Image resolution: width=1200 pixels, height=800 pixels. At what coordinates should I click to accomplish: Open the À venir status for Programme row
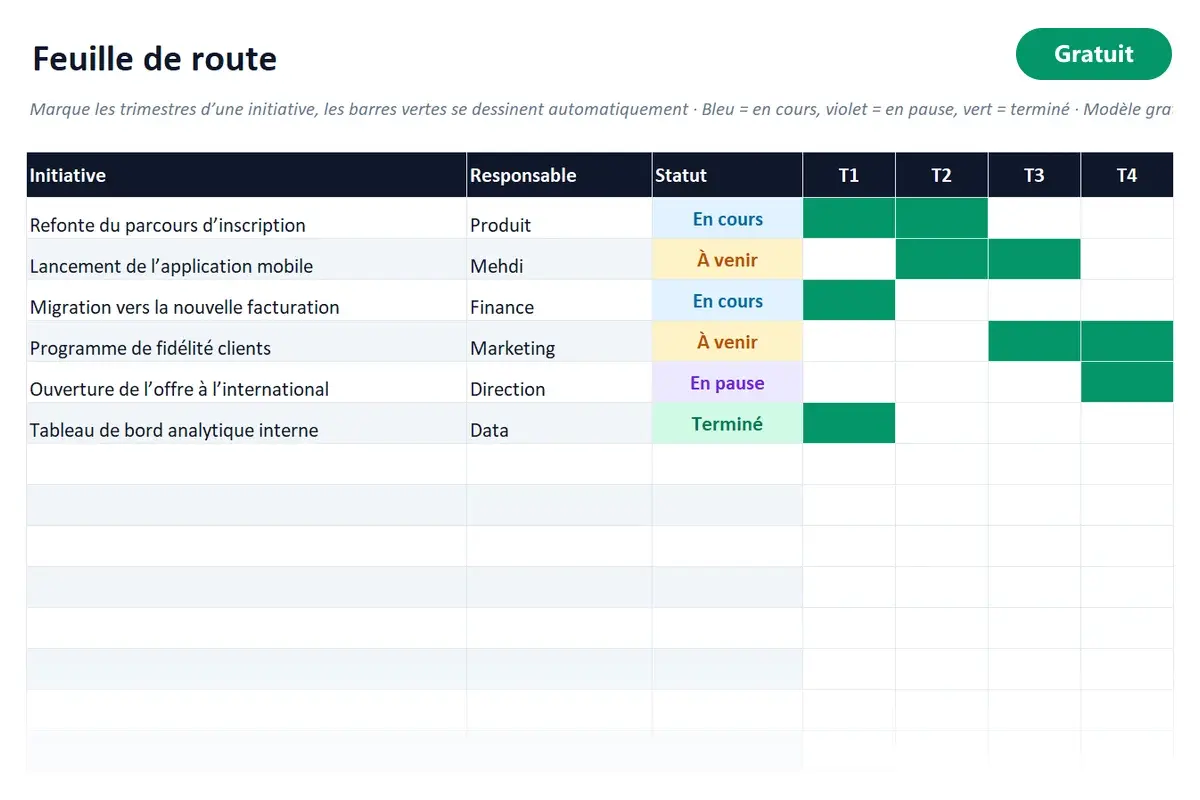point(727,341)
